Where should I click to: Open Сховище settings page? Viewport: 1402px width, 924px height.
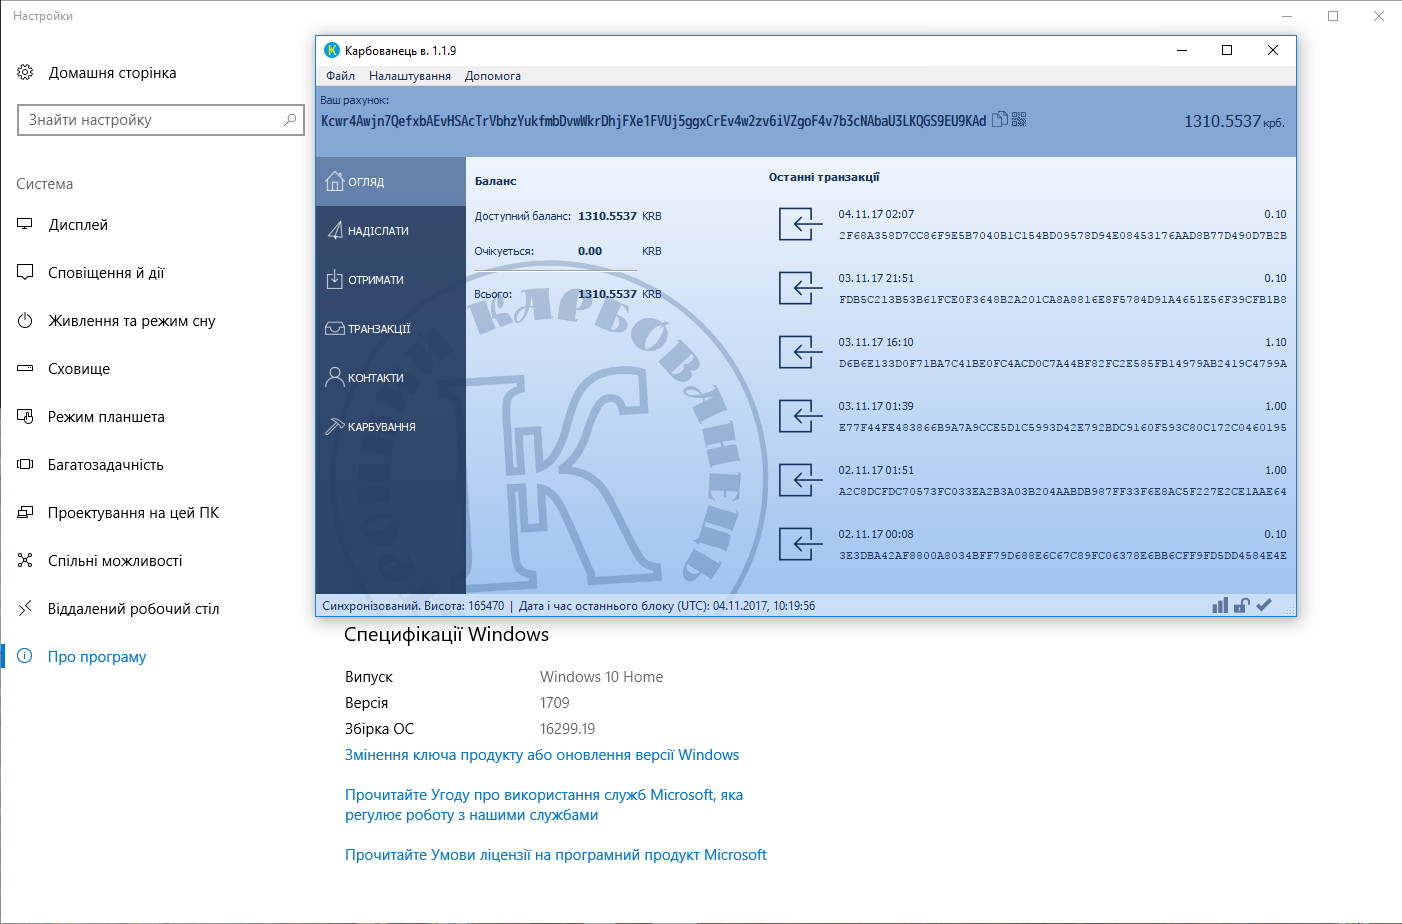(x=79, y=369)
